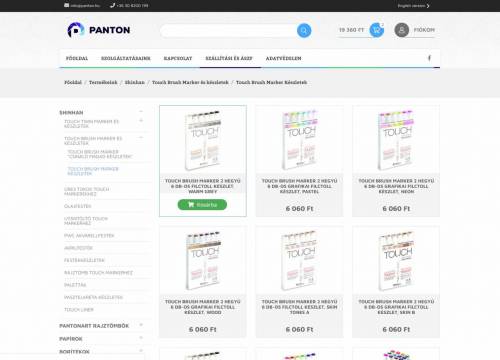Go to Touch Brush Marker és készletek breadcrumb
Screen dimensions: 500x360
(190, 82)
